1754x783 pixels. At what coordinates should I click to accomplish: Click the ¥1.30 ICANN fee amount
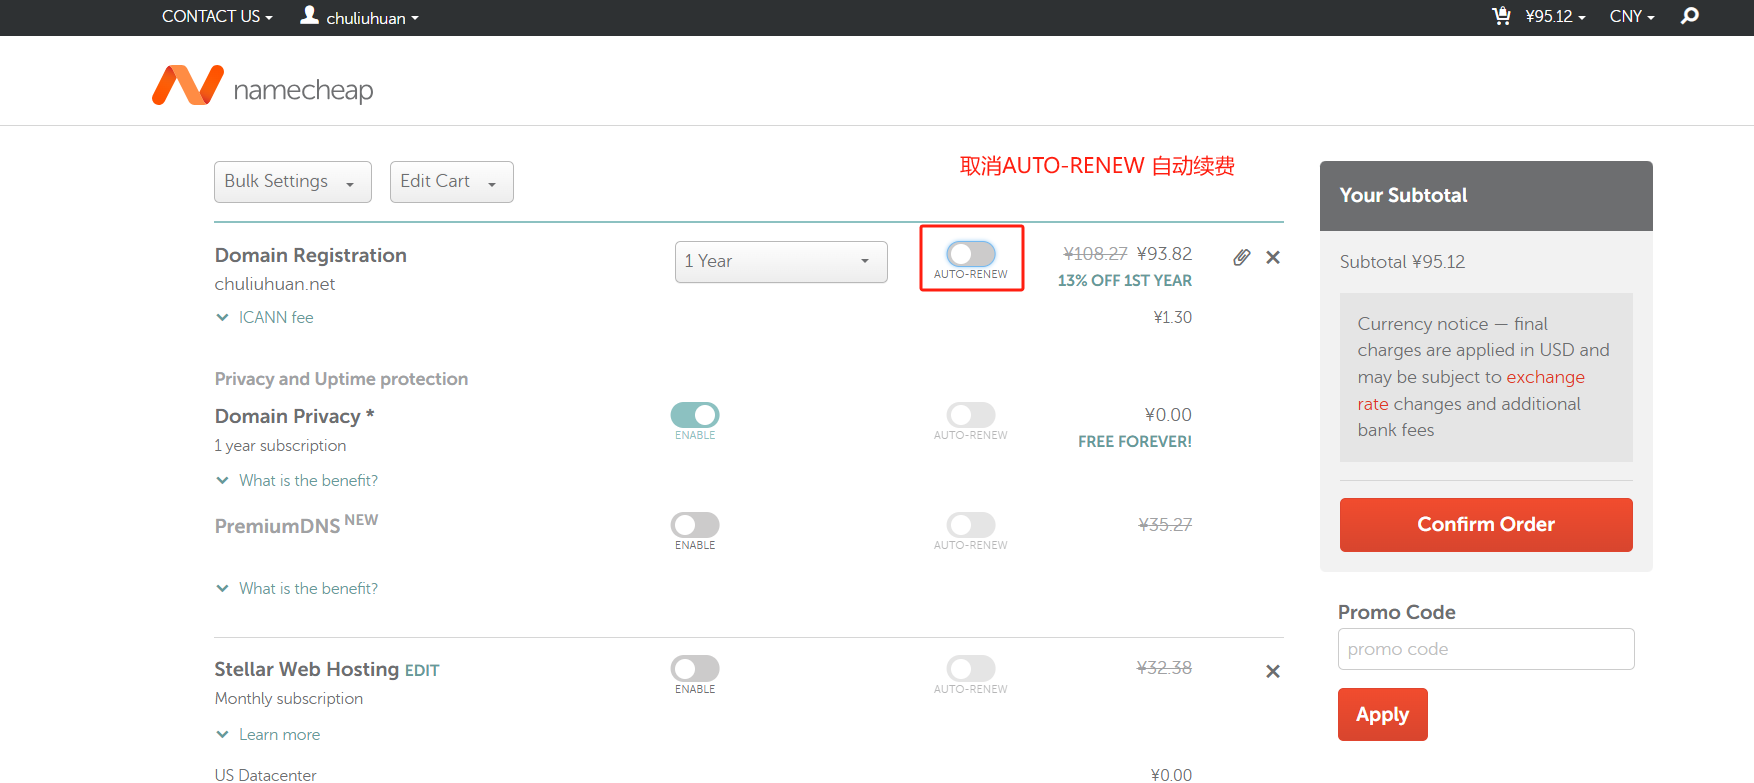pos(1172,317)
